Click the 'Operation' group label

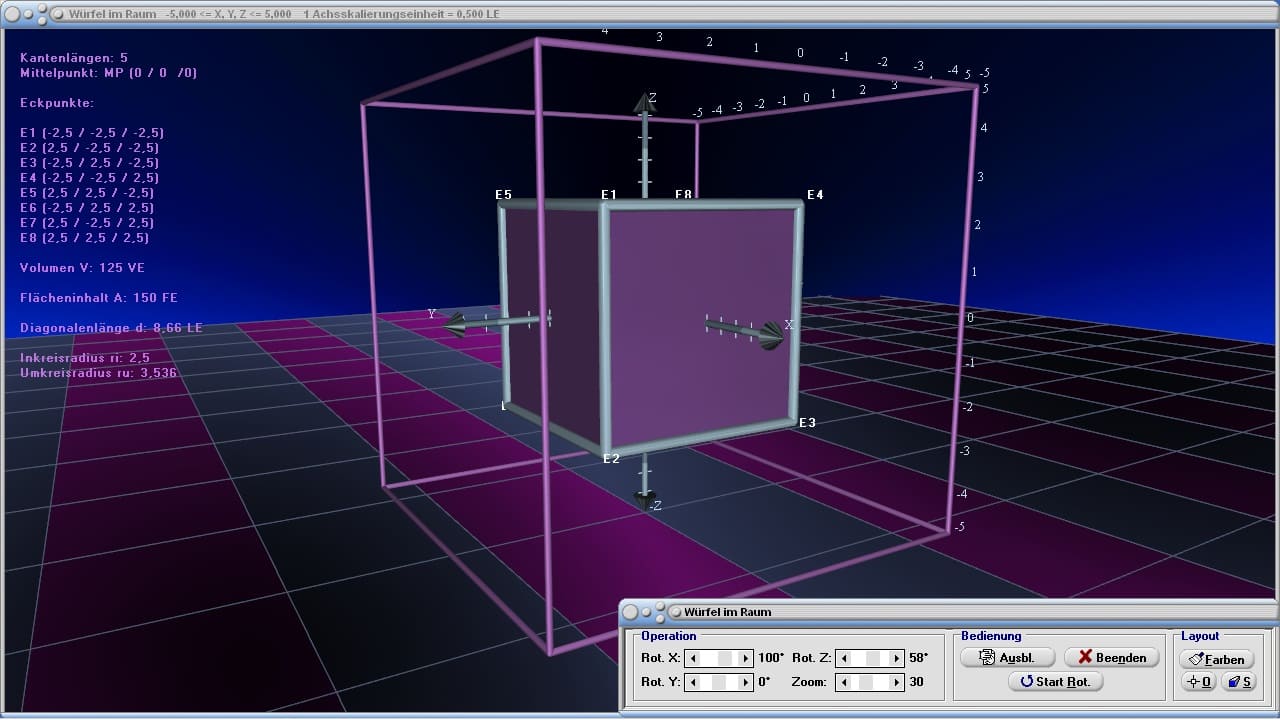click(669, 636)
